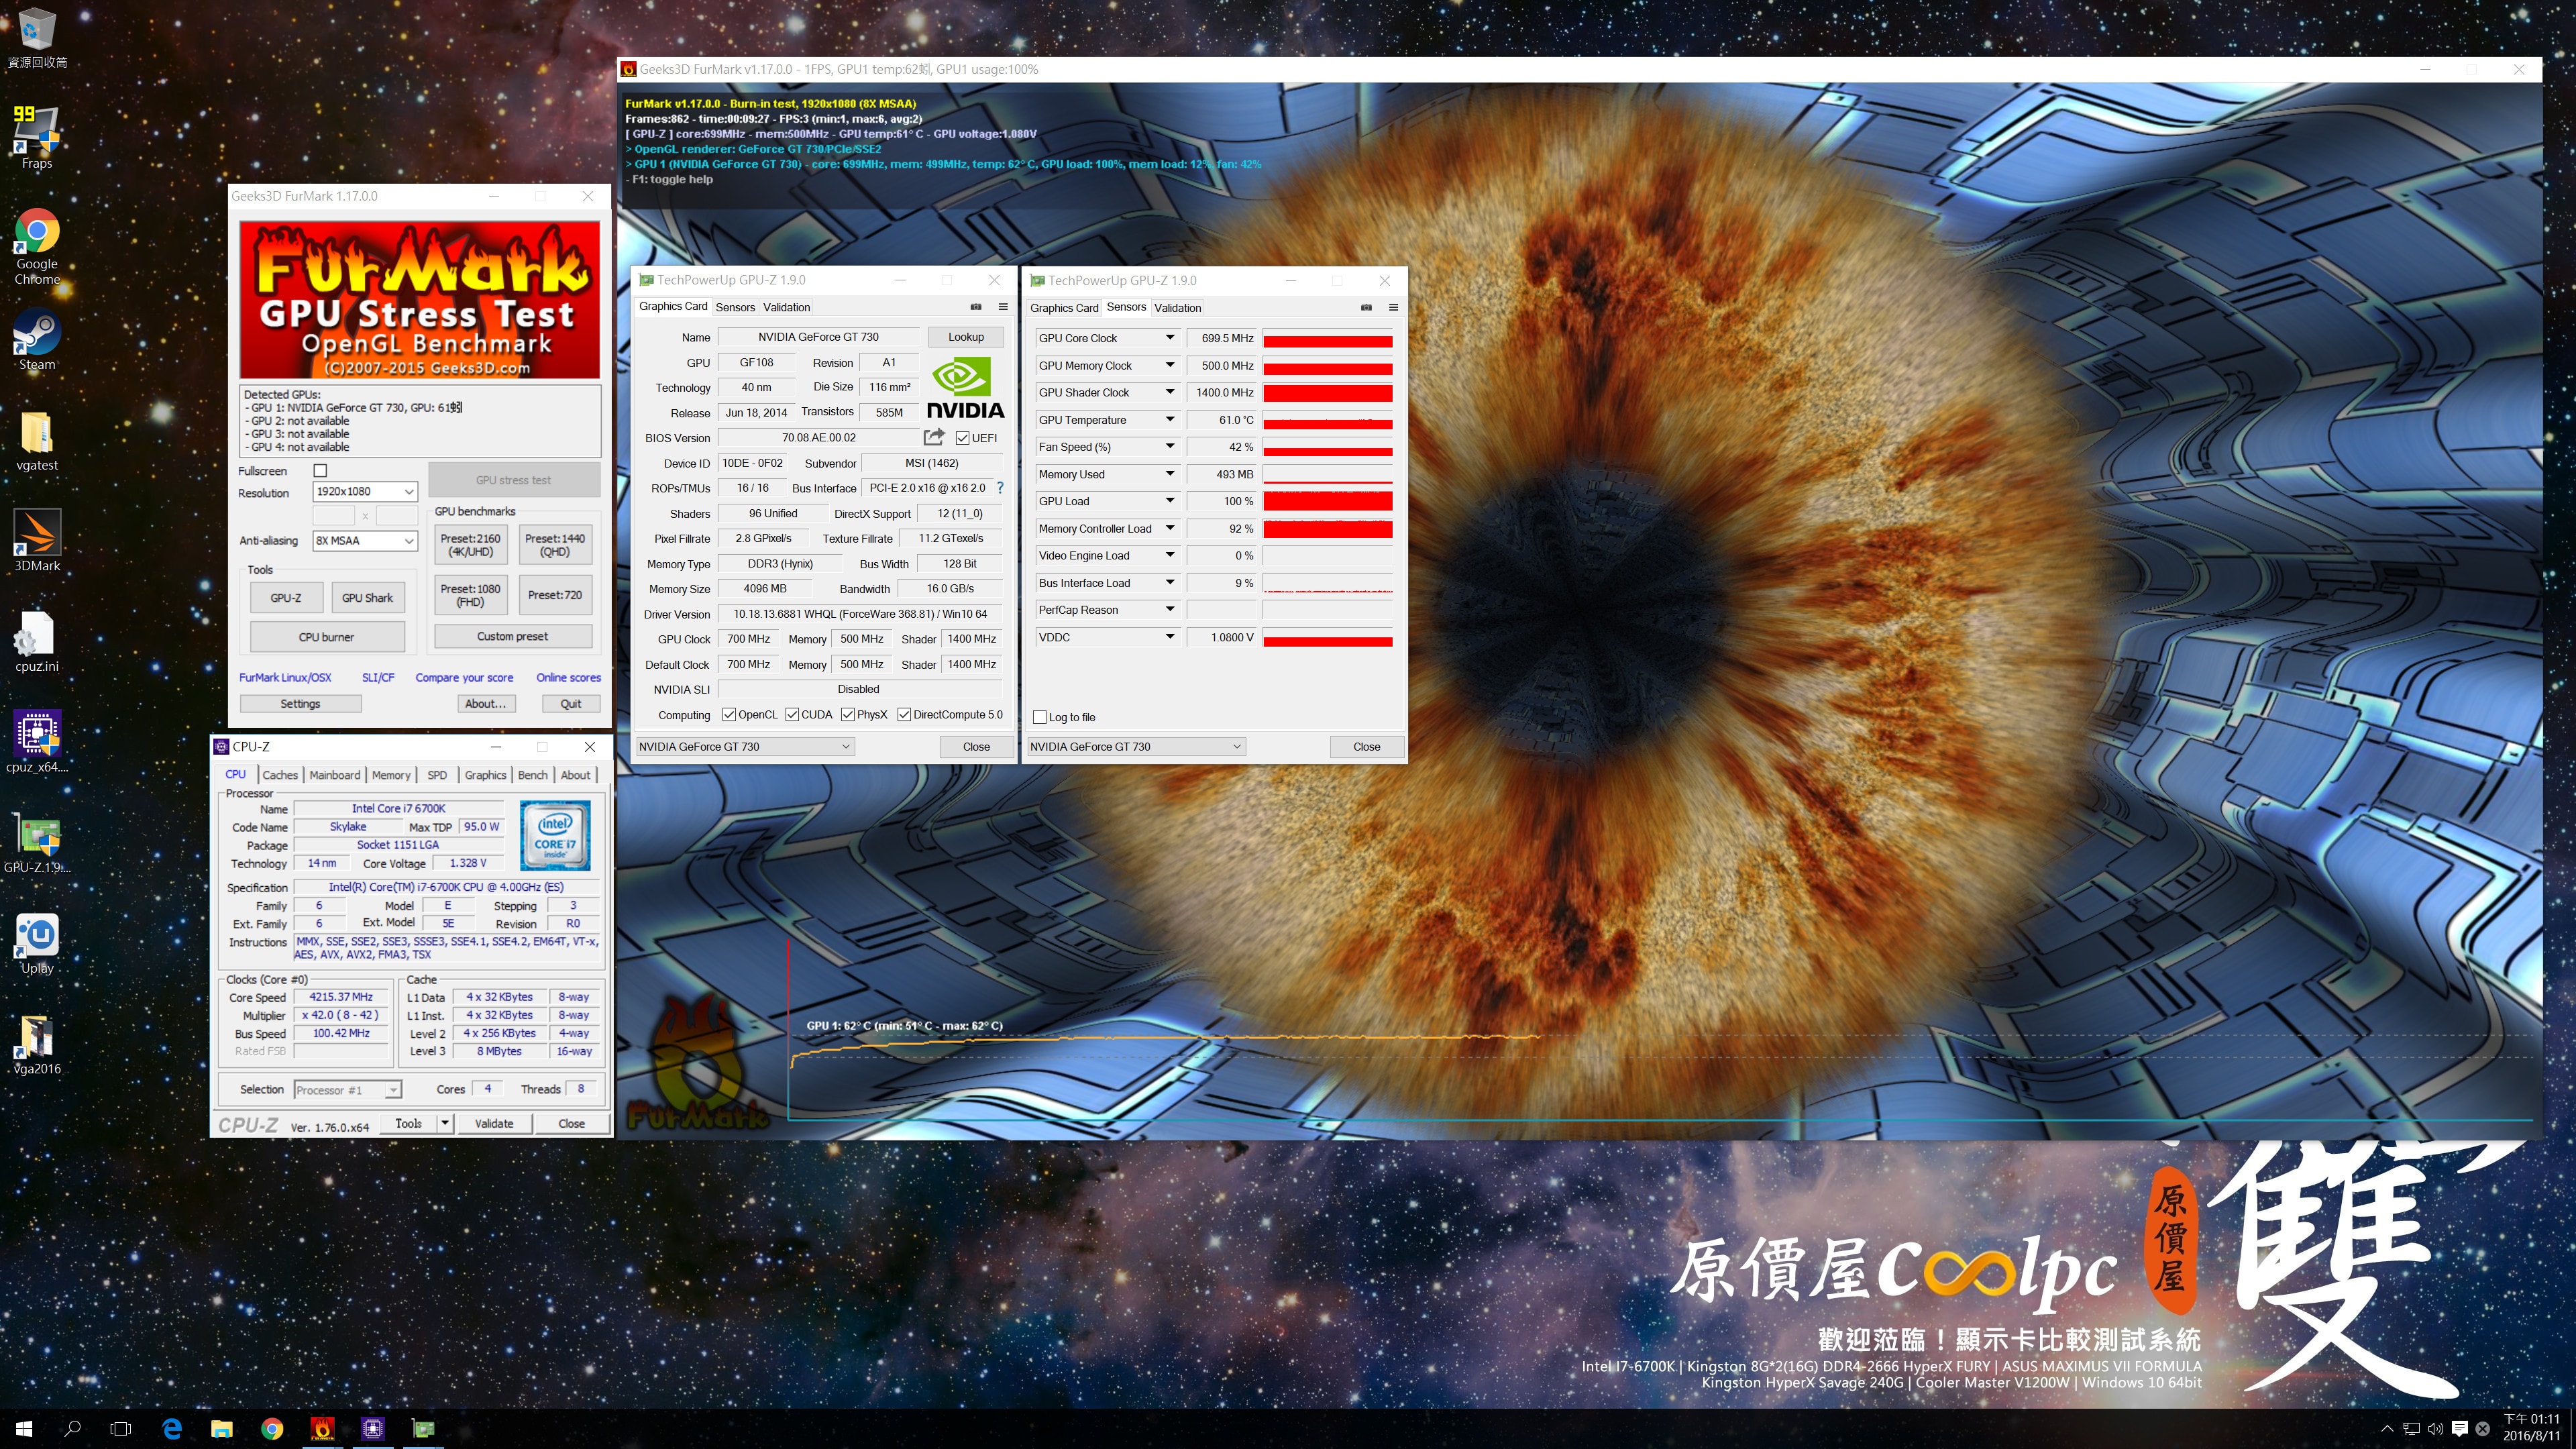This screenshot has width=2576, height=1449.
Task: Toggle the CUDA computing checkbox
Action: 792,714
